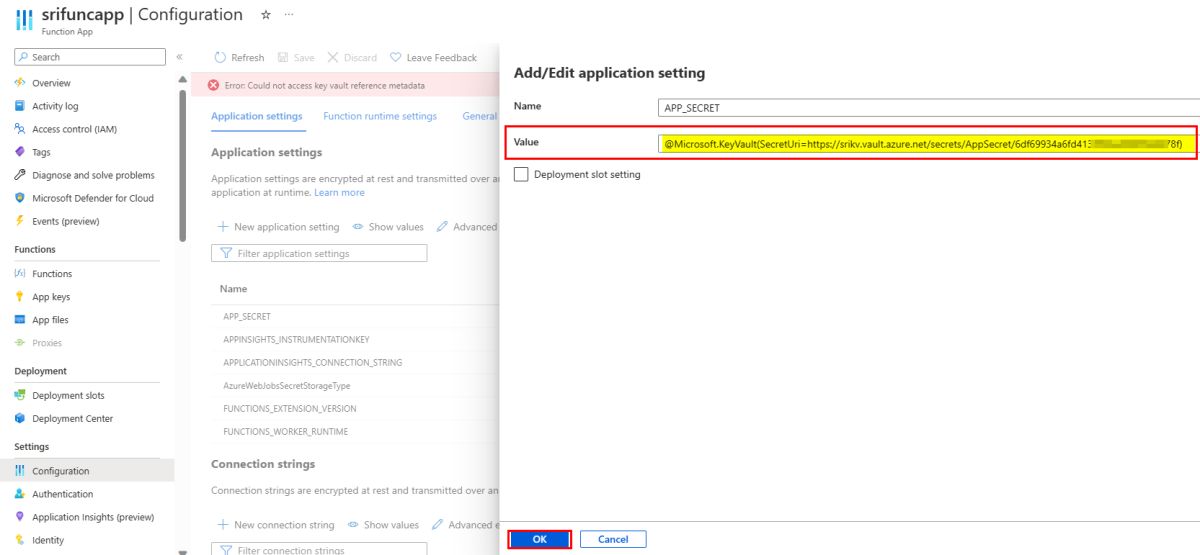Image resolution: width=1200 pixels, height=555 pixels.
Task: Click the Configuration sliders icon in sidebar
Action: click(20, 471)
